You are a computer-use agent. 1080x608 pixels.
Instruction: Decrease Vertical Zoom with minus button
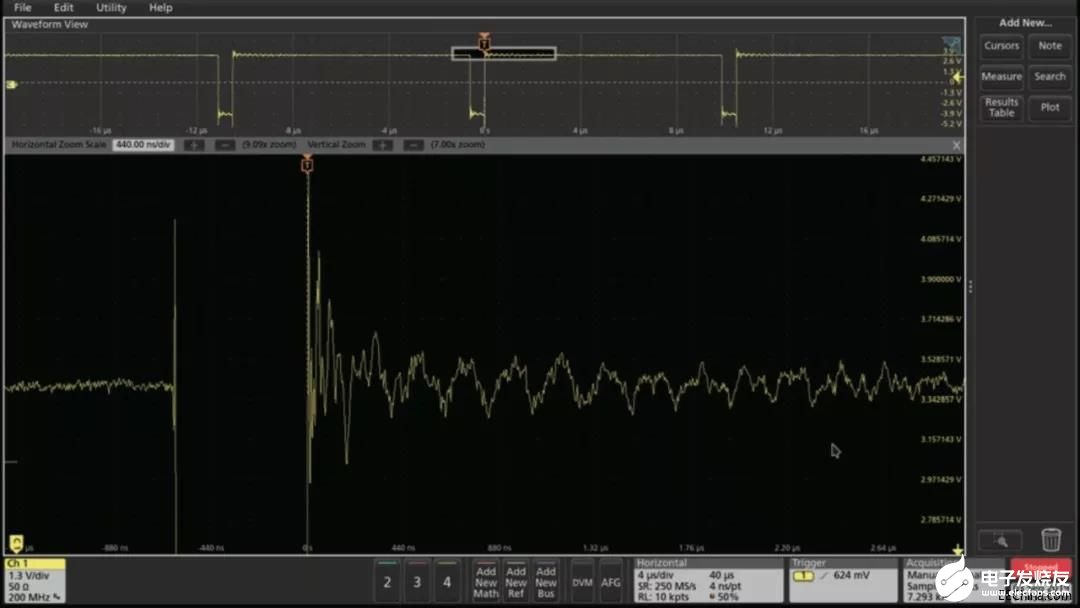click(413, 145)
